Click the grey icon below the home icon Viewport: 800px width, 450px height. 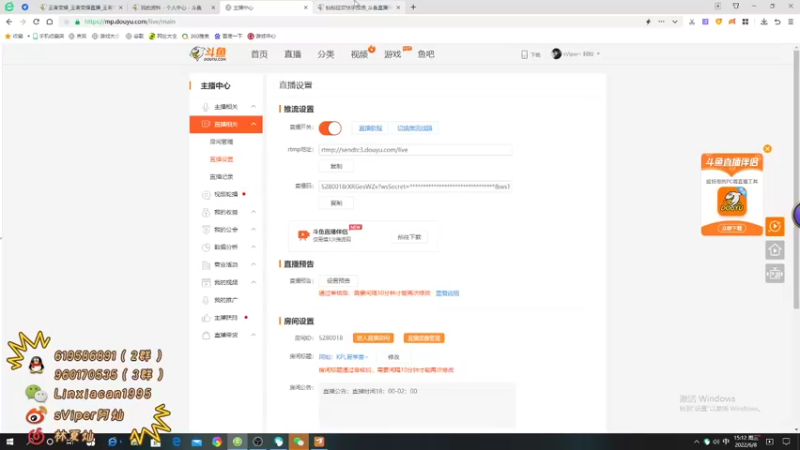(x=775, y=274)
